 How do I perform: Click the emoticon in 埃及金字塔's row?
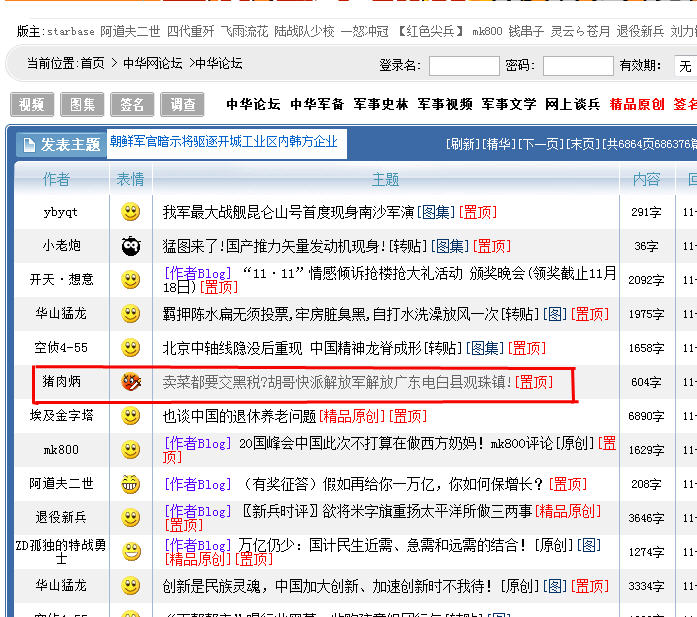point(130,416)
